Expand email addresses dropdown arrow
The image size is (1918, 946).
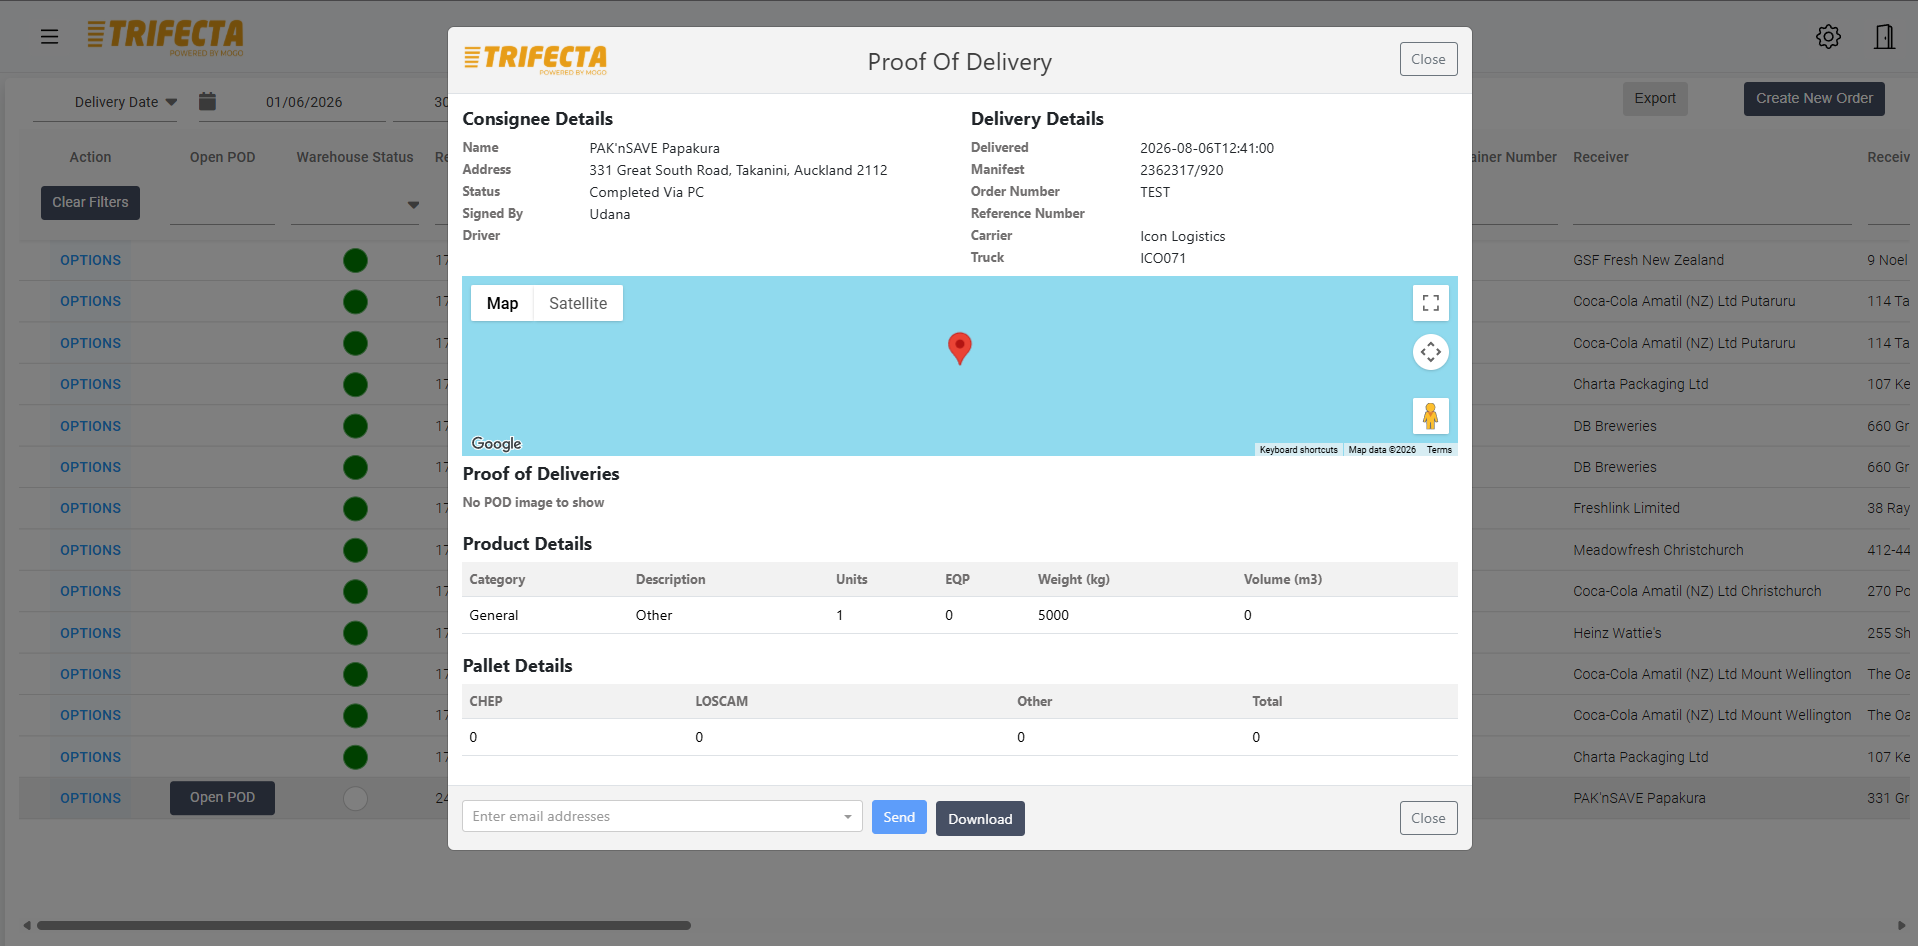(x=847, y=817)
